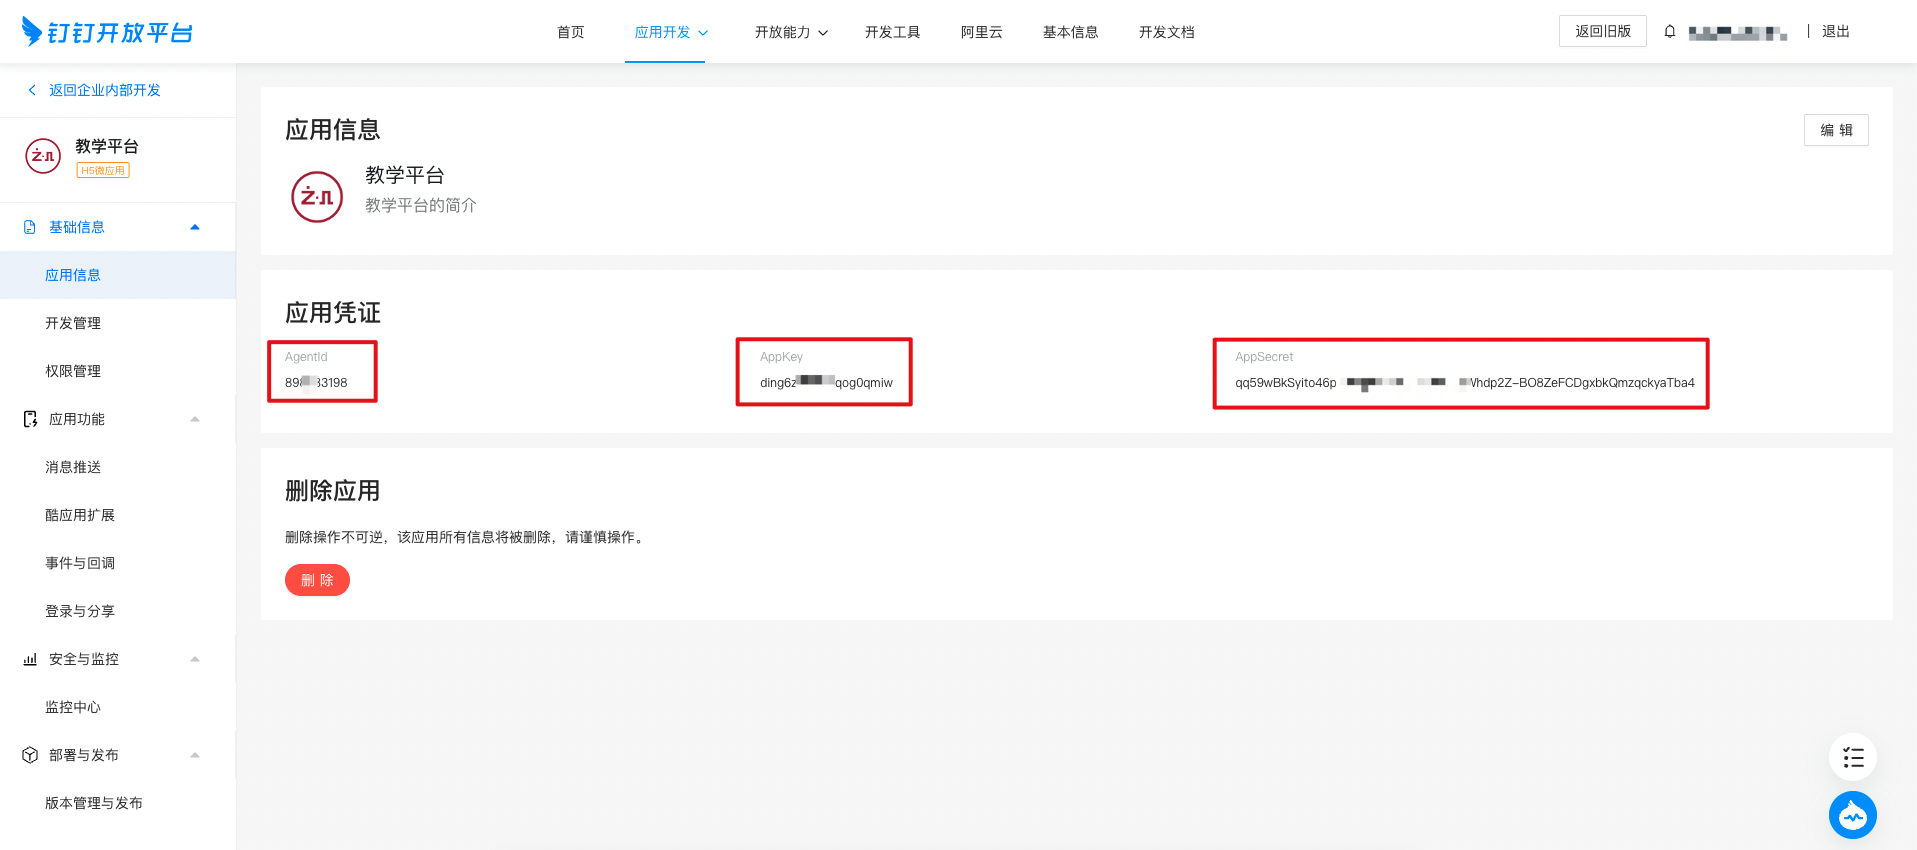The height and width of the screenshot is (850, 1917).
Task: Click the 返回旧版 button
Action: [1603, 31]
